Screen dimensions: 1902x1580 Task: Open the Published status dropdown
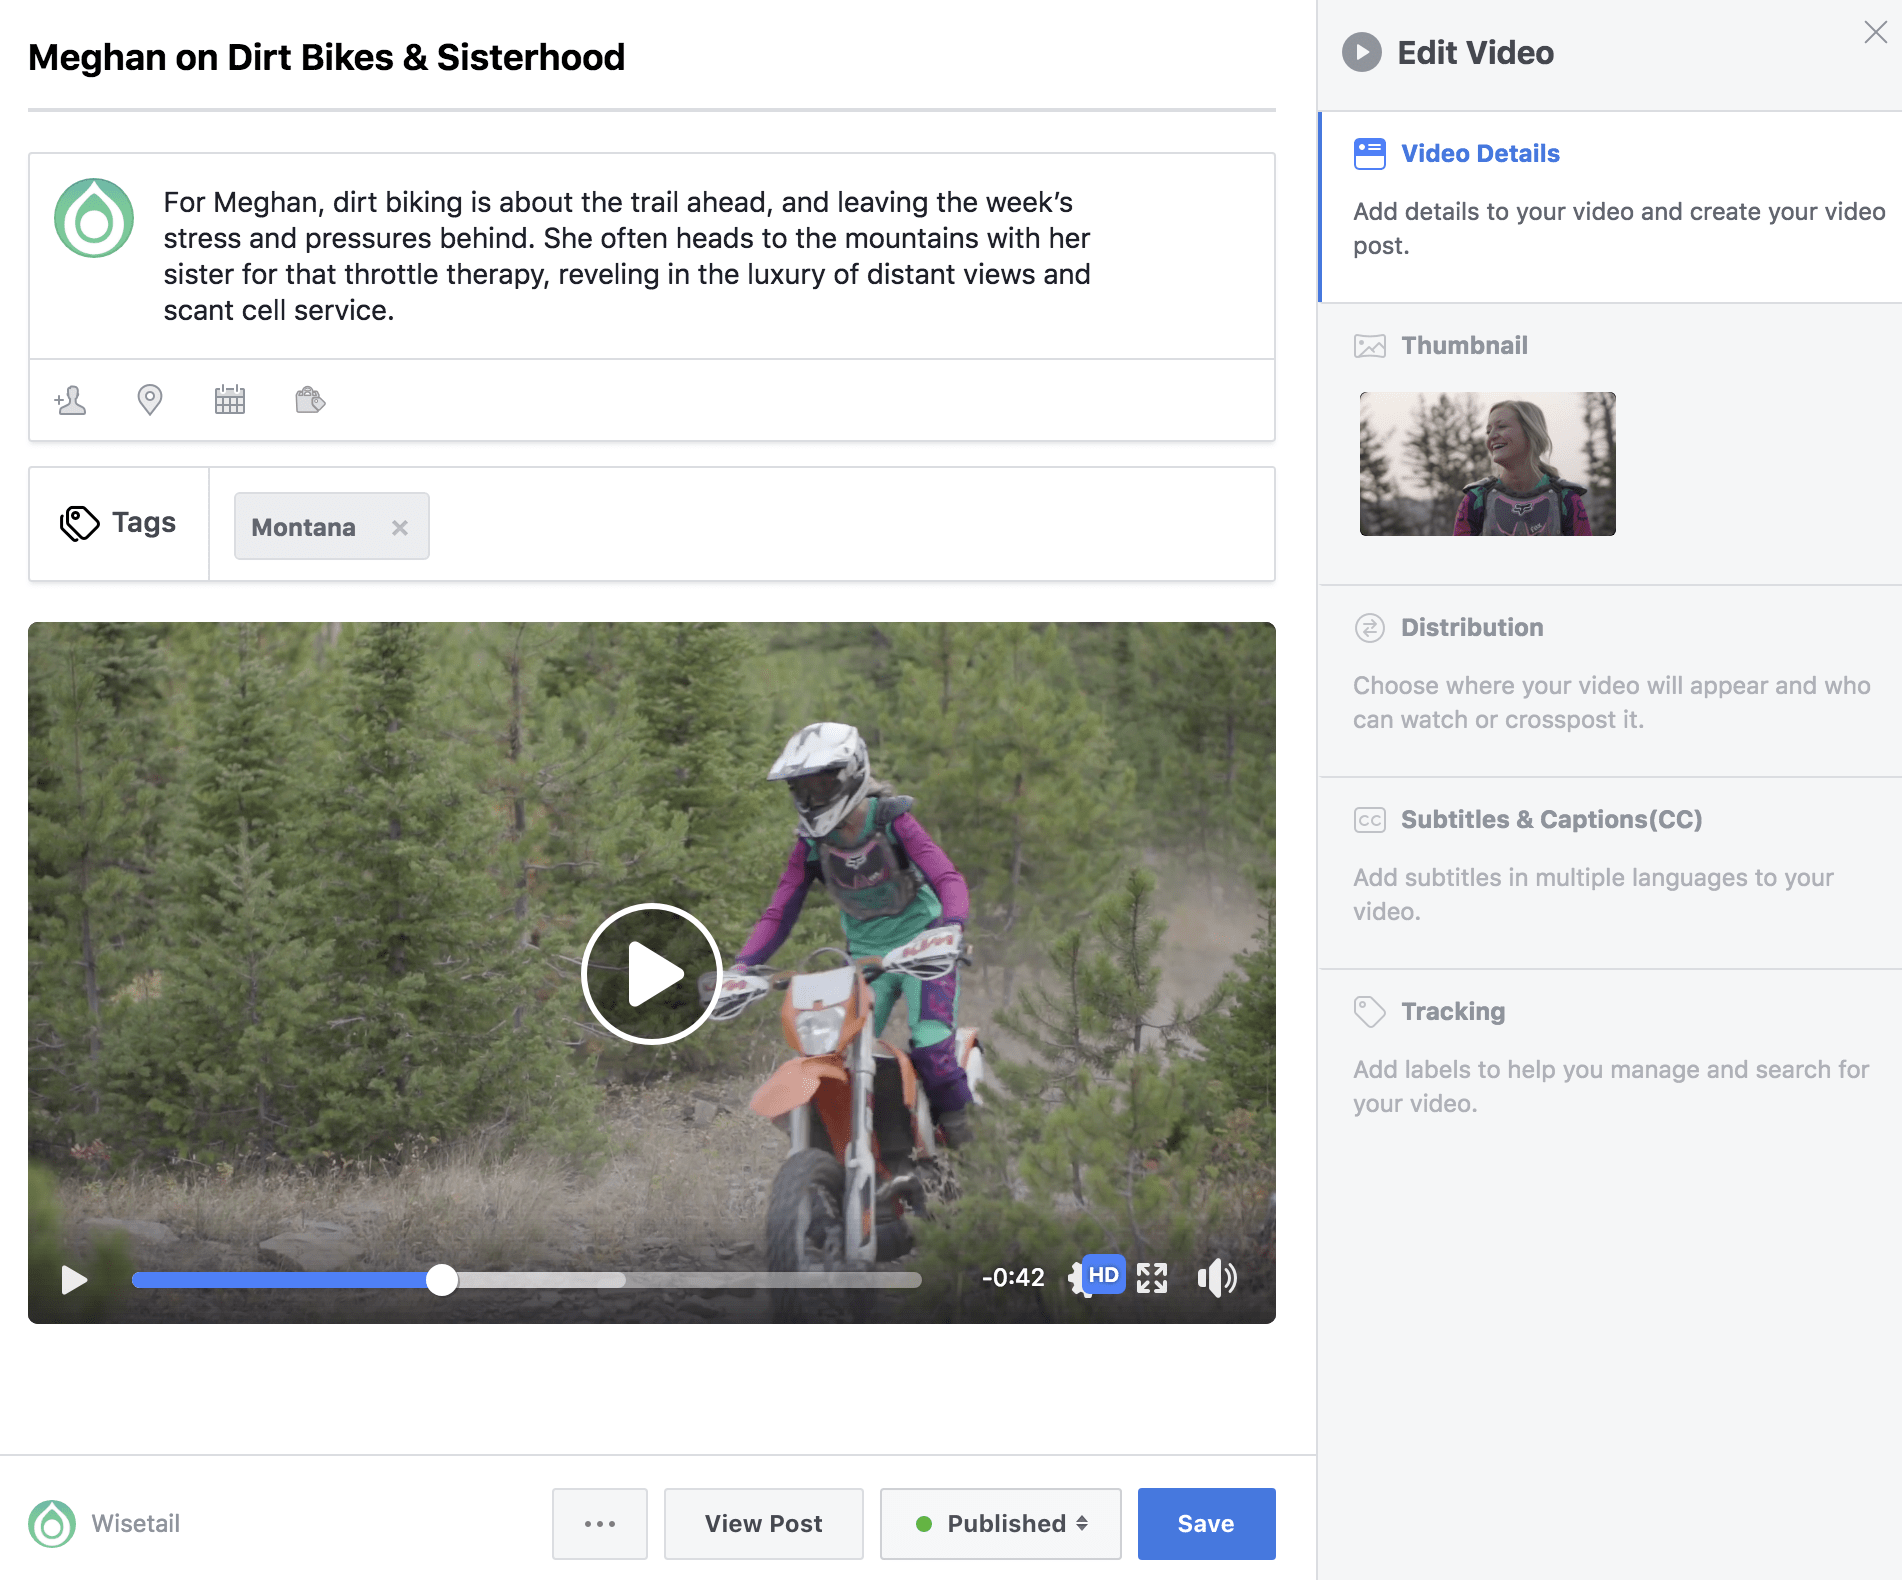point(1000,1523)
